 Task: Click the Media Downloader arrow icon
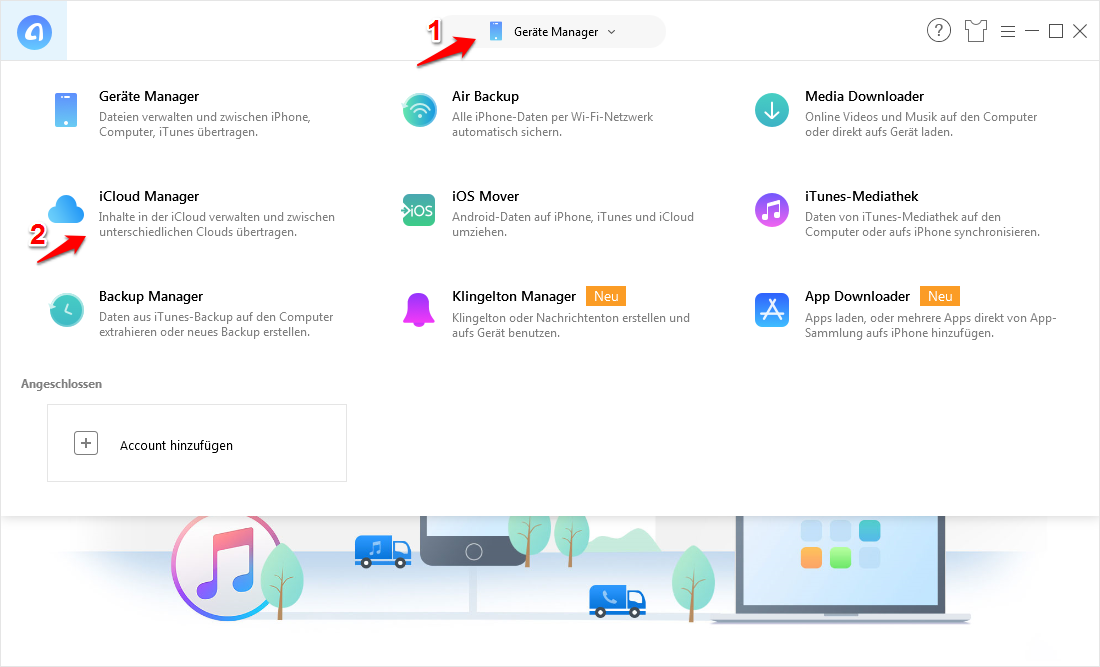coord(772,110)
